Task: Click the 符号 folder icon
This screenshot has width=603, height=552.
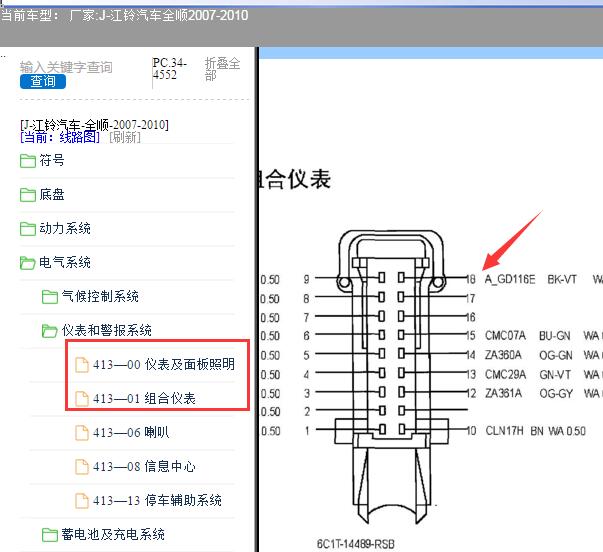Action: [28, 161]
